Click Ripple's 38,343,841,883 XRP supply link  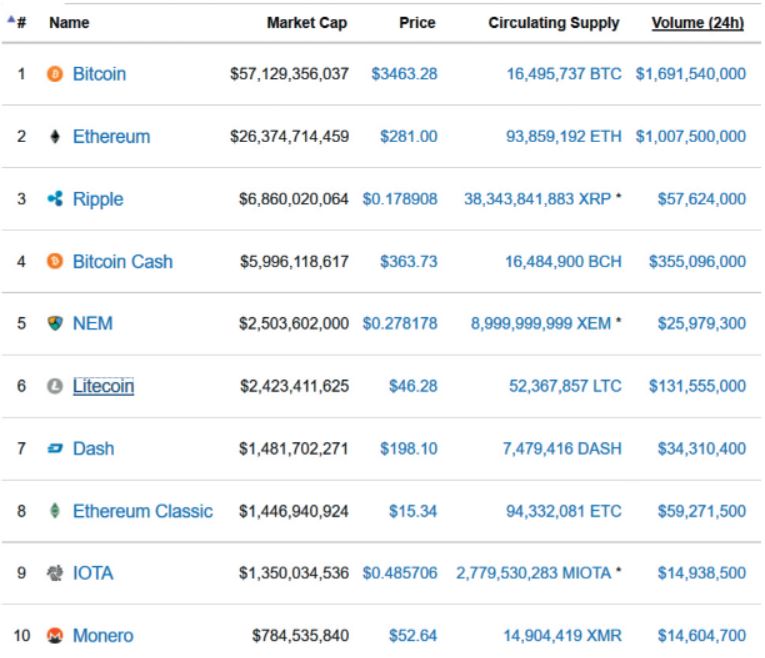[x=538, y=199]
